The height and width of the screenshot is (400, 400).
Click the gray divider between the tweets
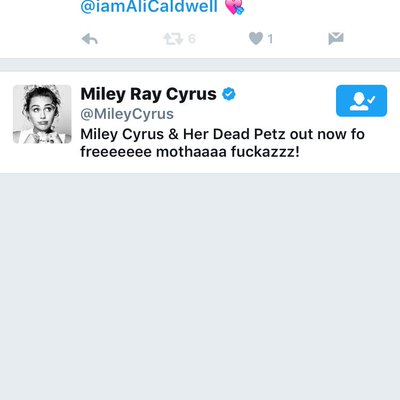point(200,65)
